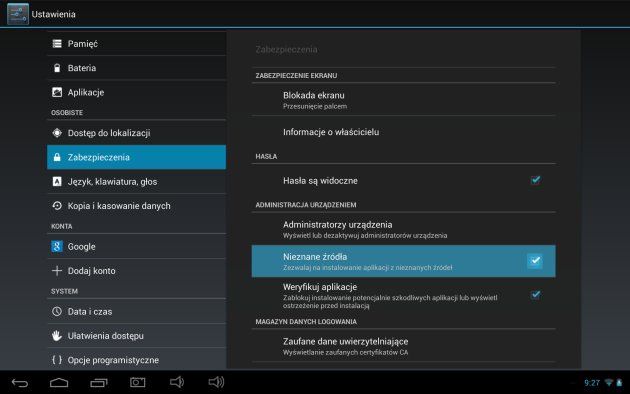Screen dimensions: 630x394
Task: Tap the Bateria battery icon
Action: click(x=57, y=68)
